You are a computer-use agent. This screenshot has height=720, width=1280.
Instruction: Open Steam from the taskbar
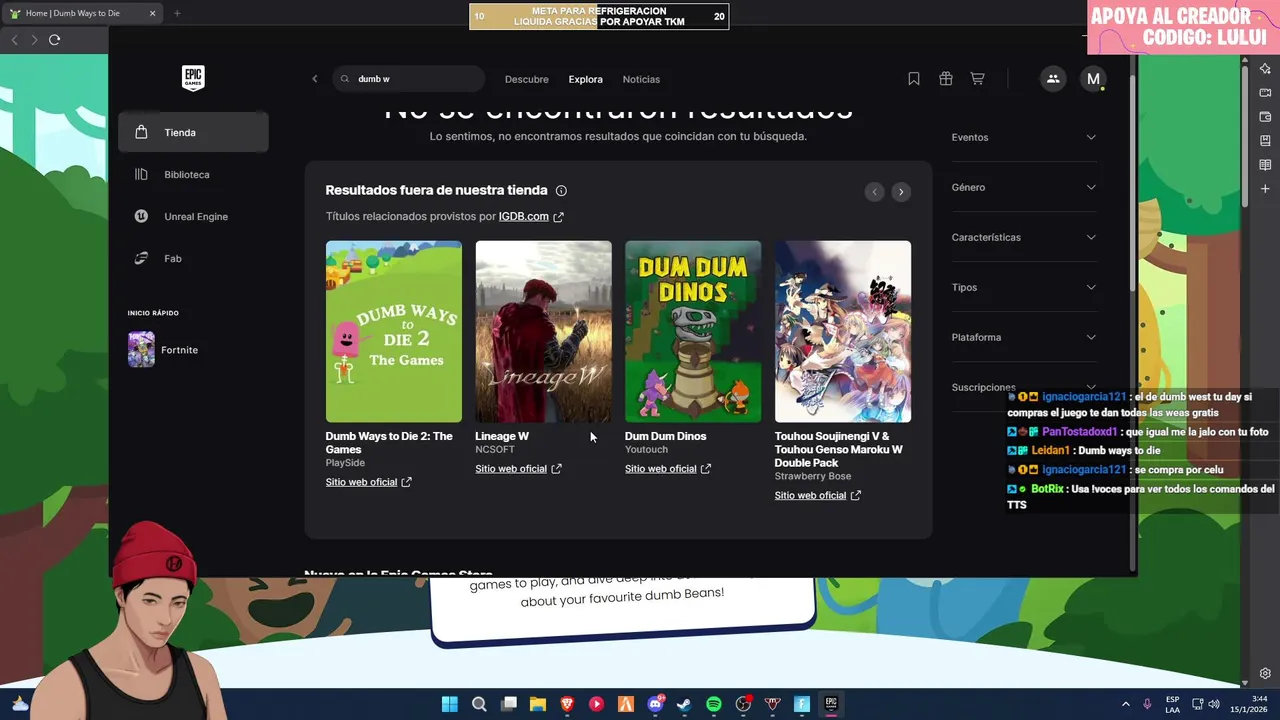tap(684, 704)
